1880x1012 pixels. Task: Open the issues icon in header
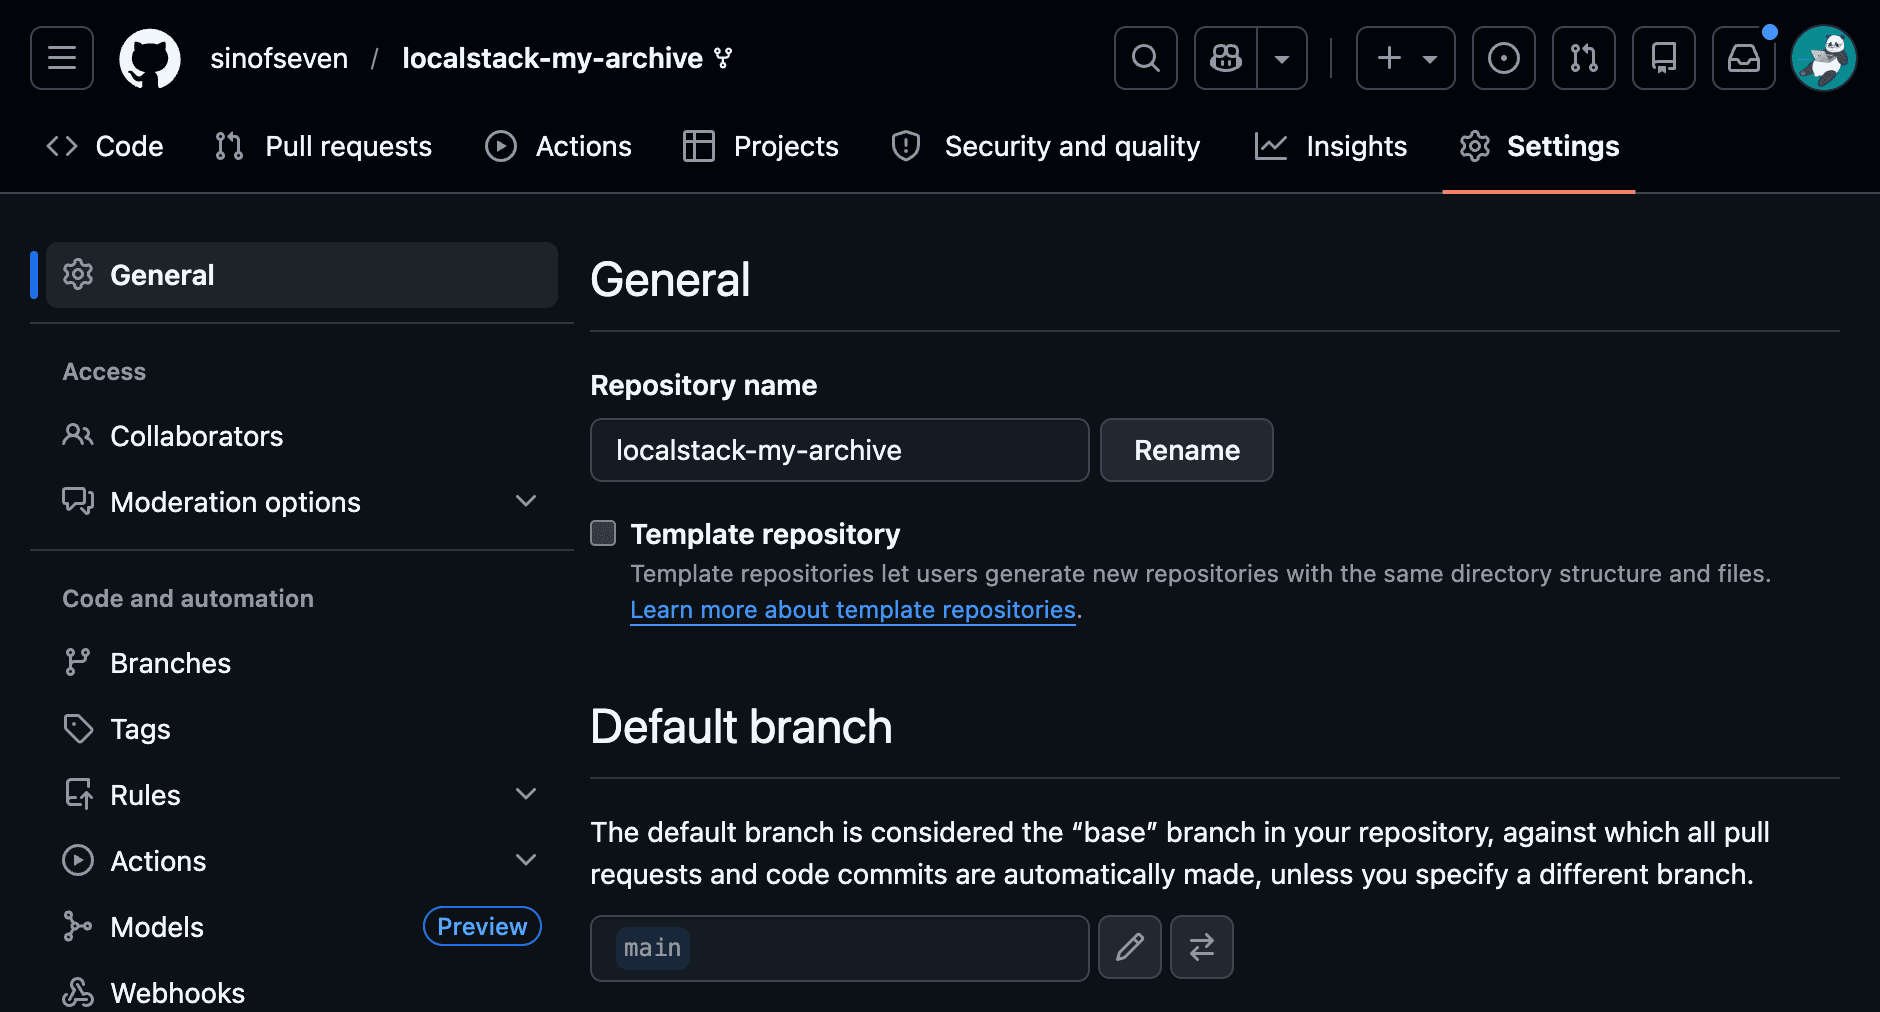click(1503, 58)
